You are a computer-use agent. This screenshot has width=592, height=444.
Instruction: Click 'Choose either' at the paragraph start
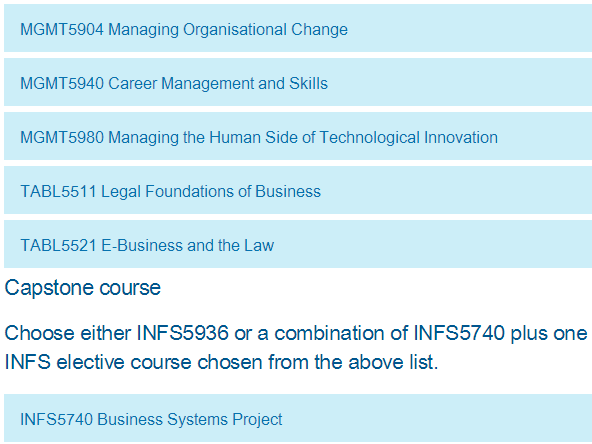point(68,333)
